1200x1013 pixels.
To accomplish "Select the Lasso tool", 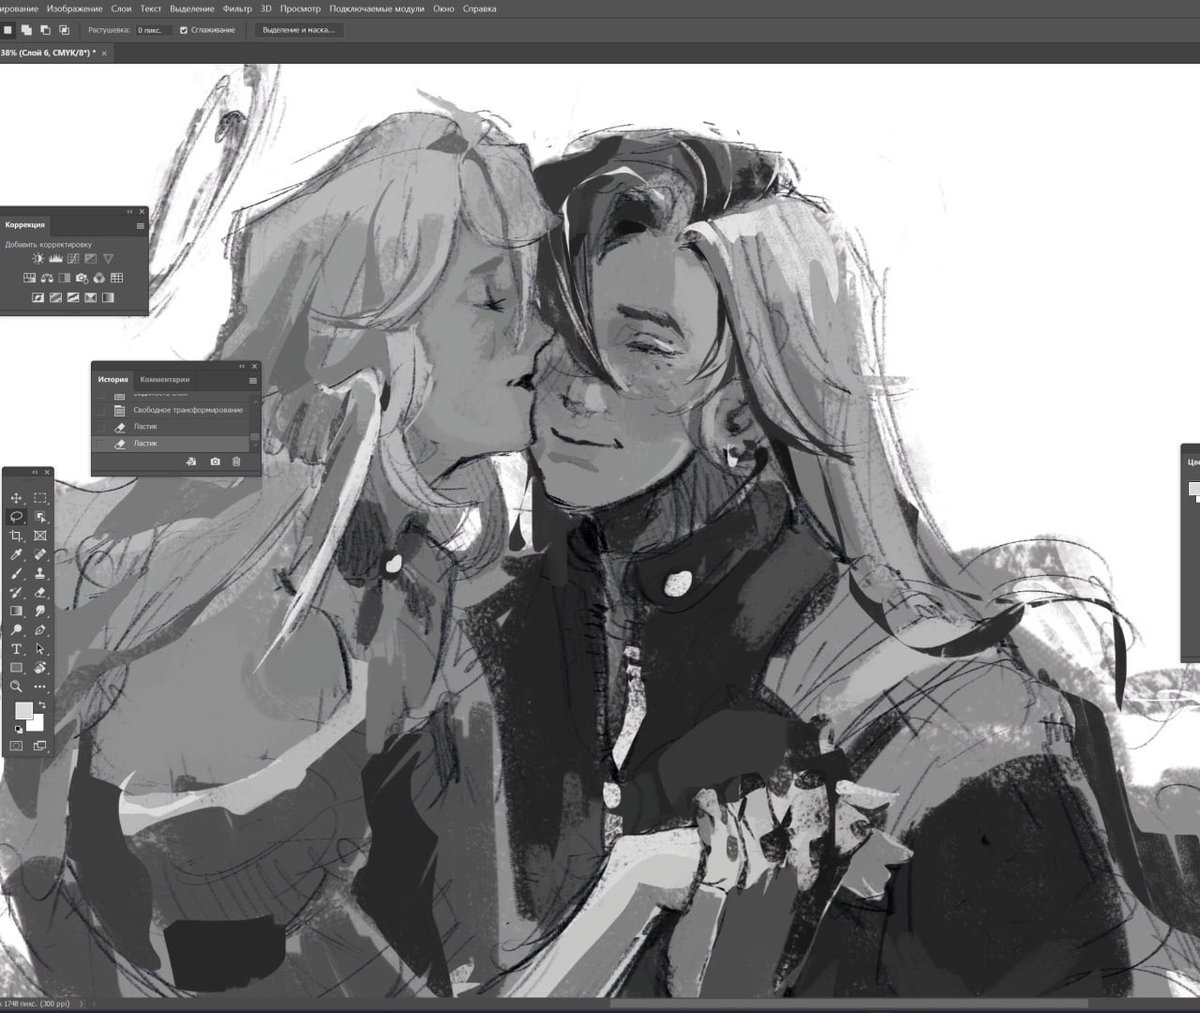I will click(15, 516).
